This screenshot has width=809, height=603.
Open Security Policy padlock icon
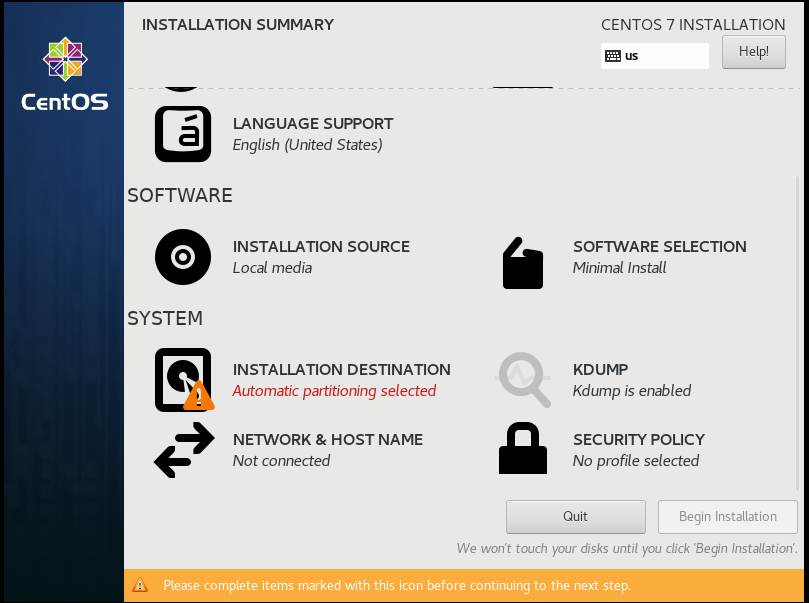pos(522,448)
